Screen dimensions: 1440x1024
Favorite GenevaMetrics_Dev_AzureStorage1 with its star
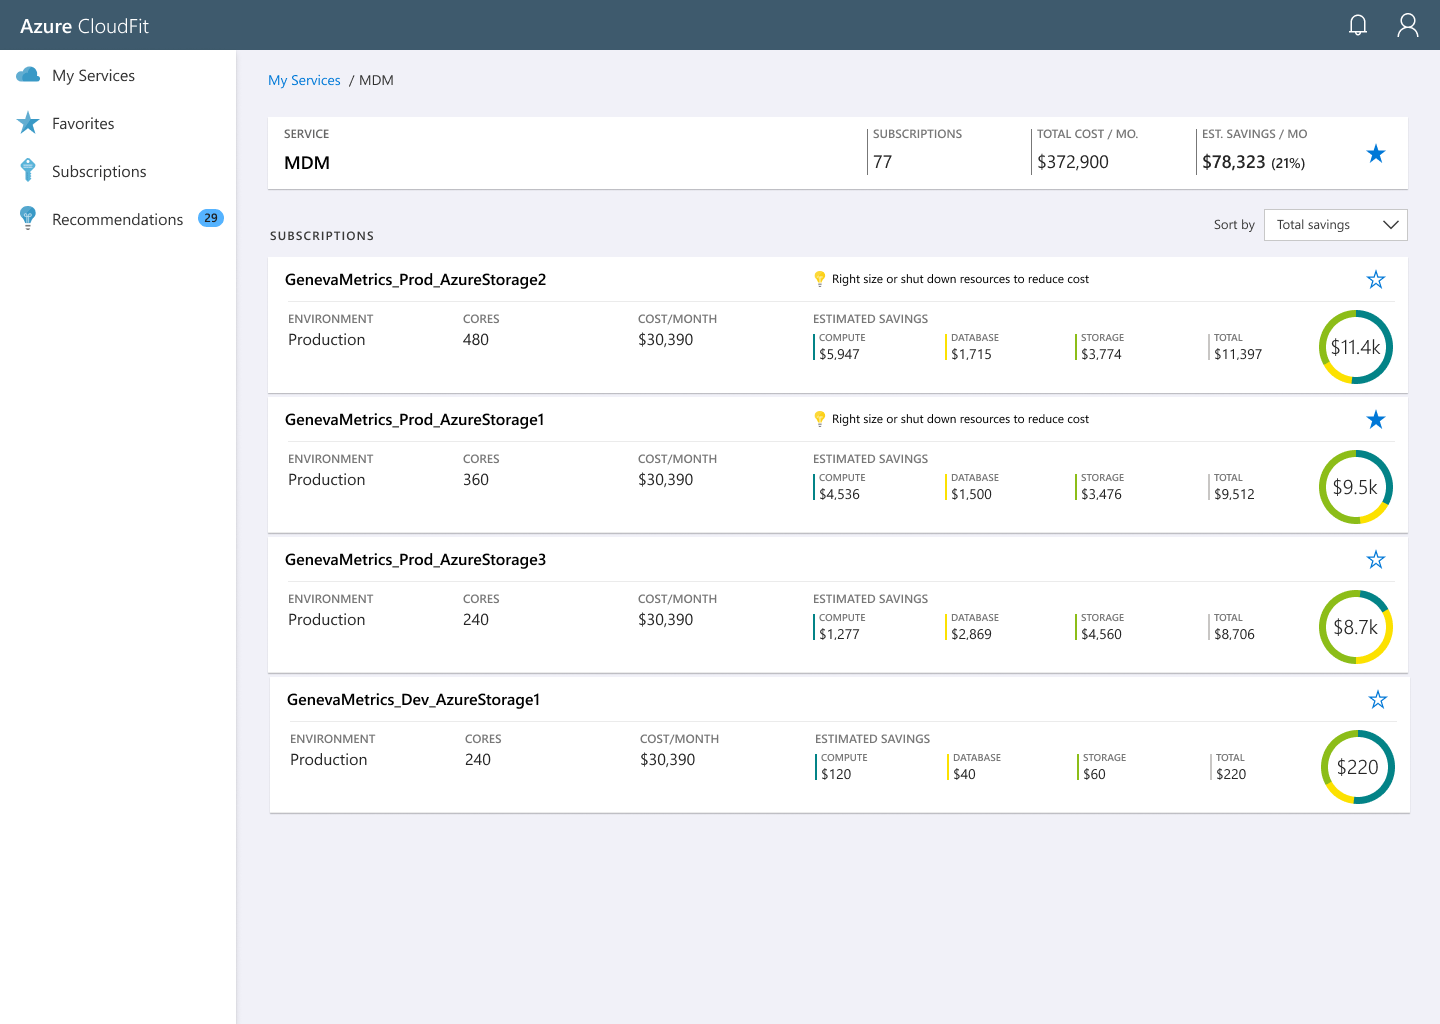(x=1378, y=699)
